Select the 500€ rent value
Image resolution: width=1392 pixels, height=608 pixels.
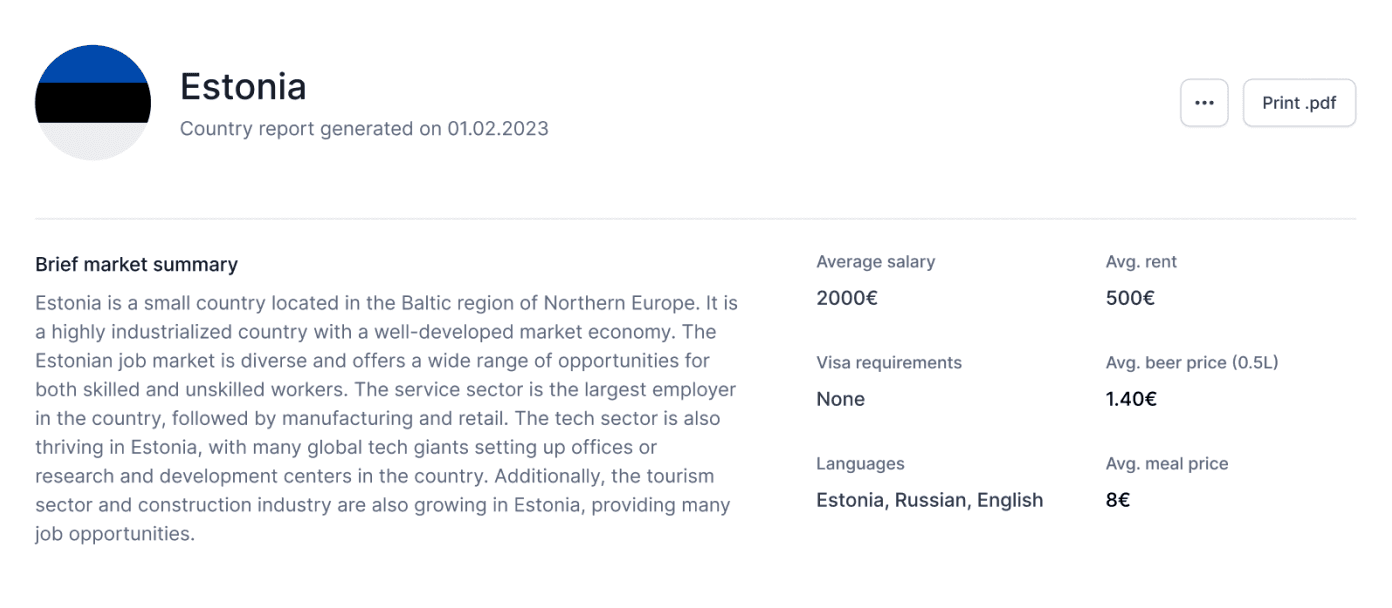1130,298
